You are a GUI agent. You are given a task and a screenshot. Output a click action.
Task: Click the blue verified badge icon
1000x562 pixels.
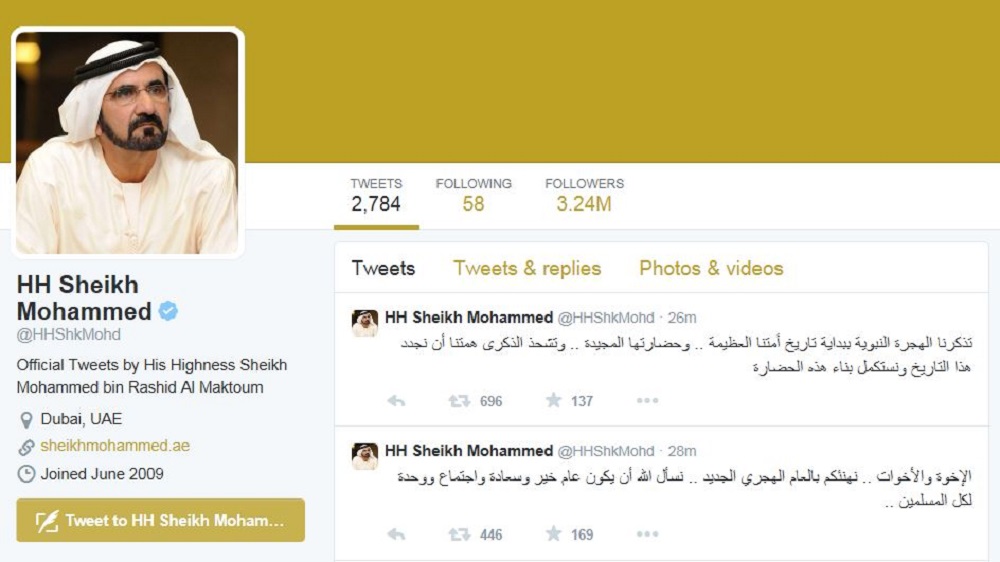point(168,311)
